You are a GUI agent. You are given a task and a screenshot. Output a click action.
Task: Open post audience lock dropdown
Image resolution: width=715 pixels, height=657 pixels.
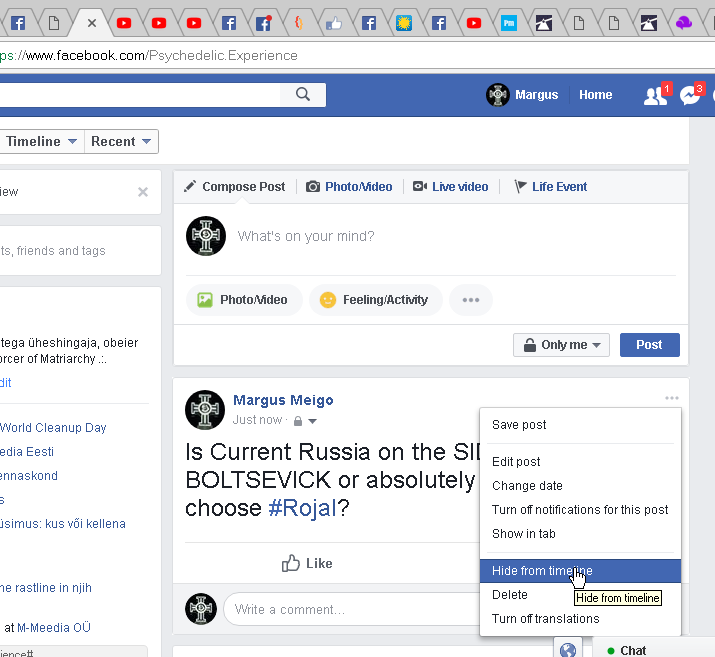click(305, 421)
